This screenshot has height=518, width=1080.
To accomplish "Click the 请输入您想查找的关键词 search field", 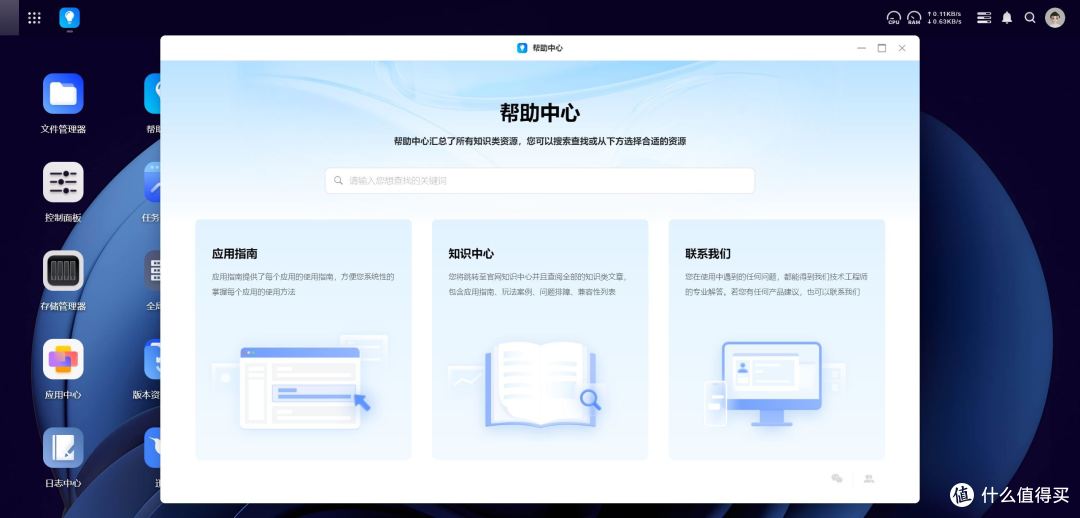I will pyautogui.click(x=540, y=180).
